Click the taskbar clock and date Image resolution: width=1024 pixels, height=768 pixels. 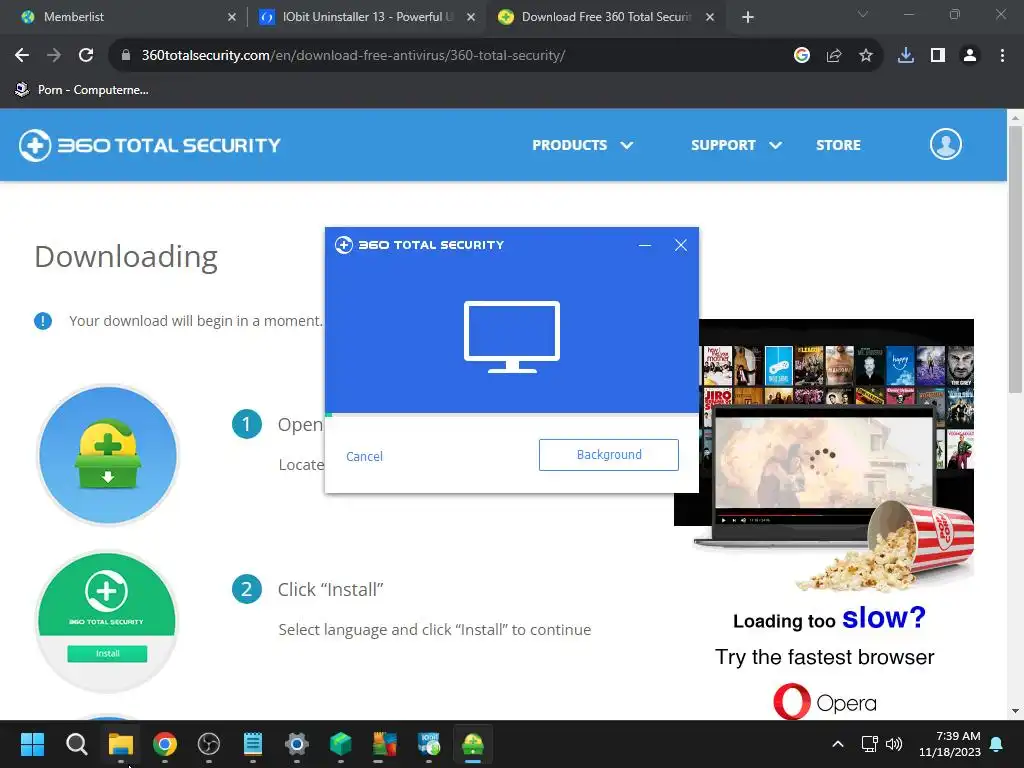click(950, 744)
